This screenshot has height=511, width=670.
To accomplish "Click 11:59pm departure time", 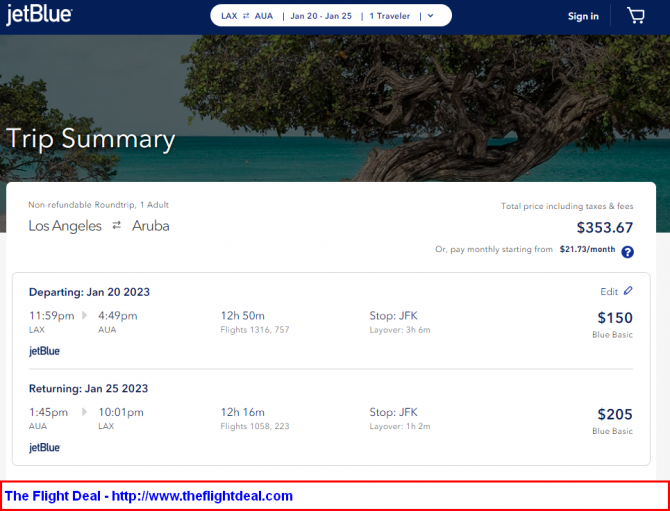I will click(x=51, y=316).
